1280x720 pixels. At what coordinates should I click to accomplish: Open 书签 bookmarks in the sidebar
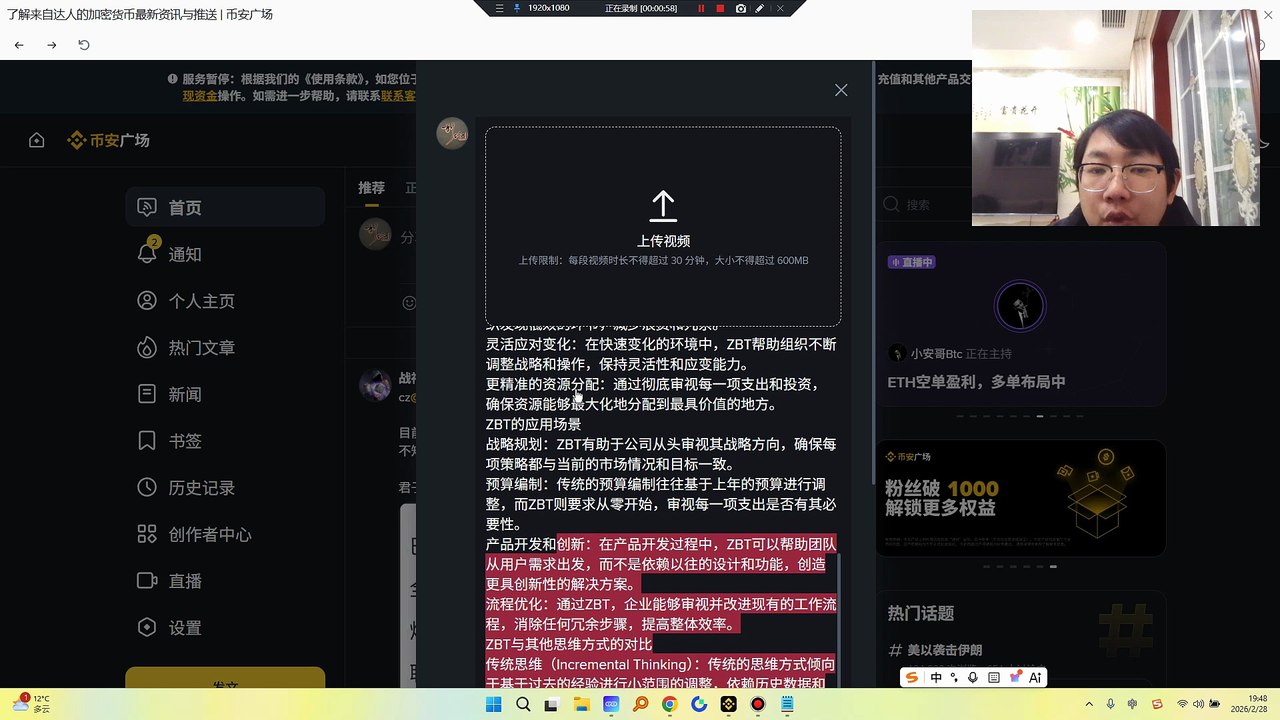225,441
